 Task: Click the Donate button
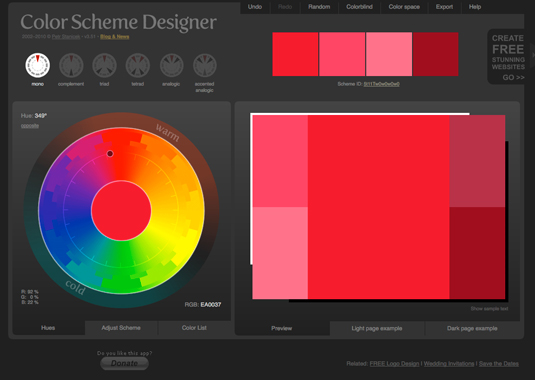point(125,363)
